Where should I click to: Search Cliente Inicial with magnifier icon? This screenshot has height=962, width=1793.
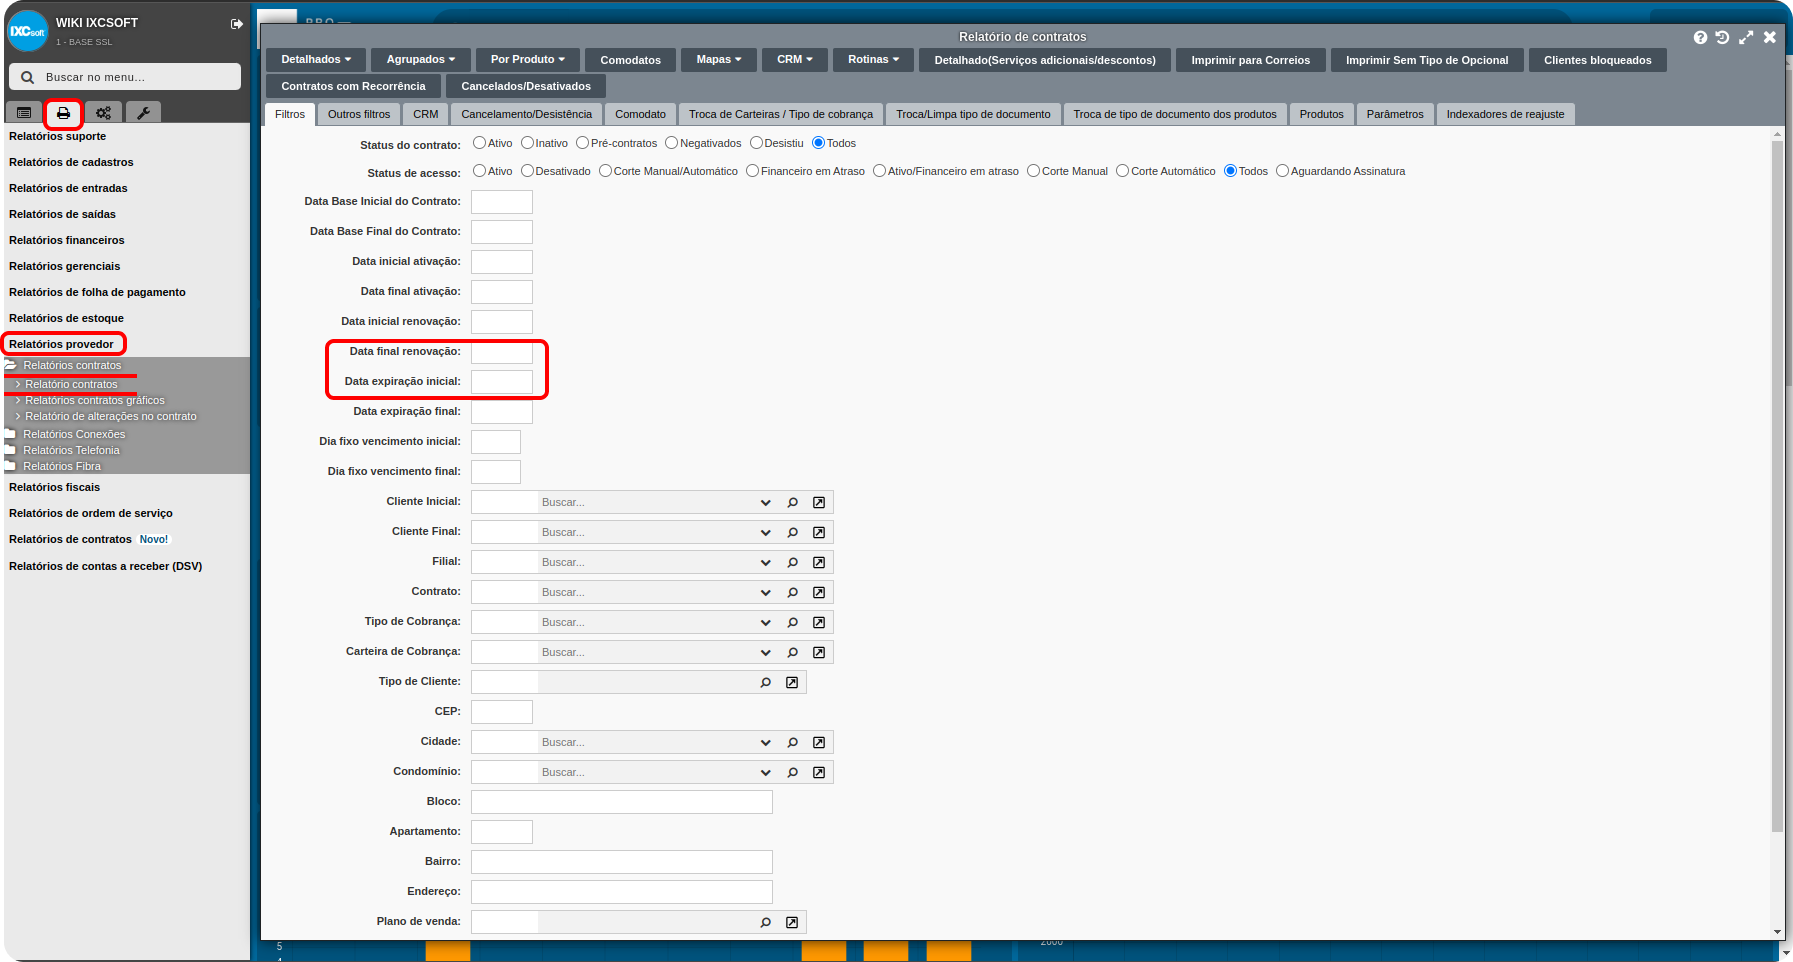pos(792,502)
